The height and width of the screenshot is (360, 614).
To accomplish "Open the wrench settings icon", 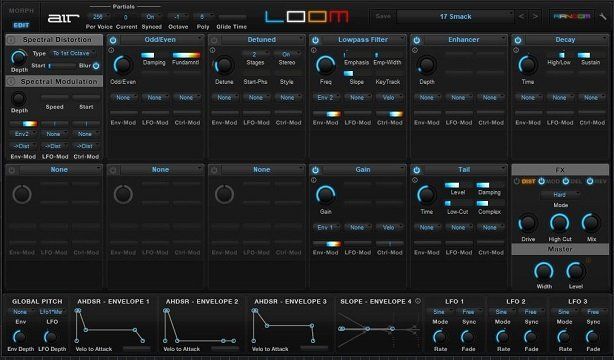I will point(603,16).
